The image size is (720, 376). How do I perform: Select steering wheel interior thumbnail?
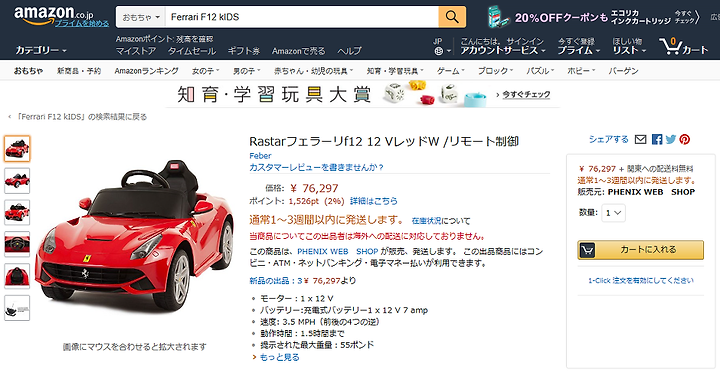pos(17,244)
